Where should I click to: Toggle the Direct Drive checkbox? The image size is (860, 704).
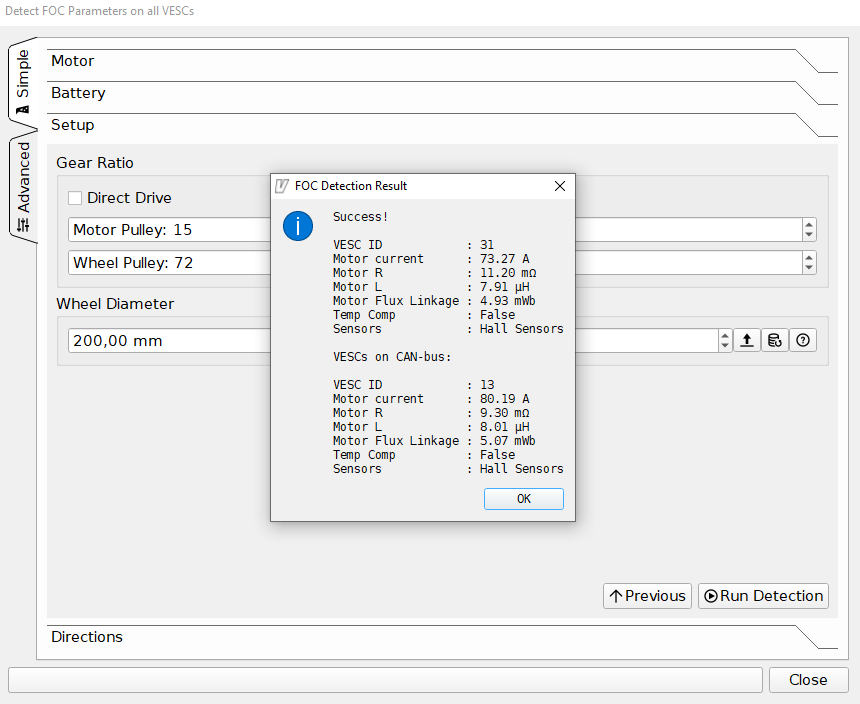[75, 198]
